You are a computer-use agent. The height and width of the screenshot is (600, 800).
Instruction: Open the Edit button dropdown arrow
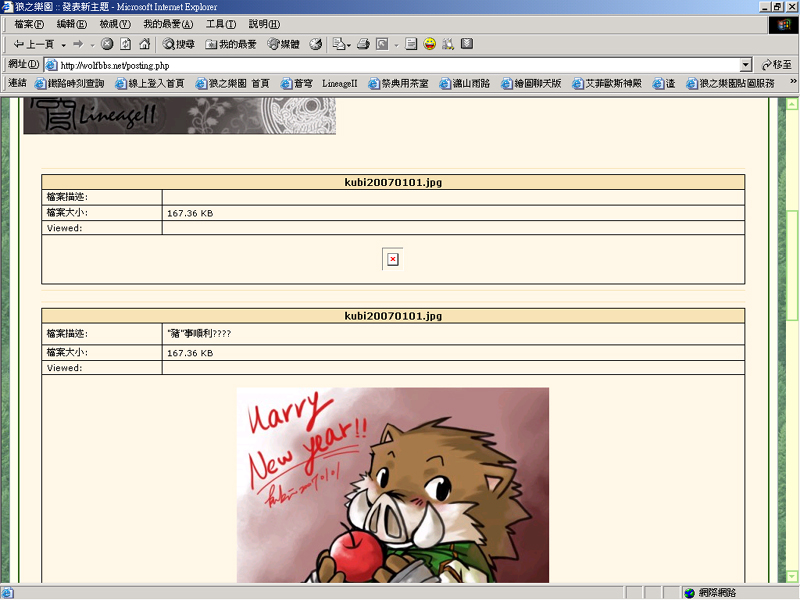coord(396,45)
